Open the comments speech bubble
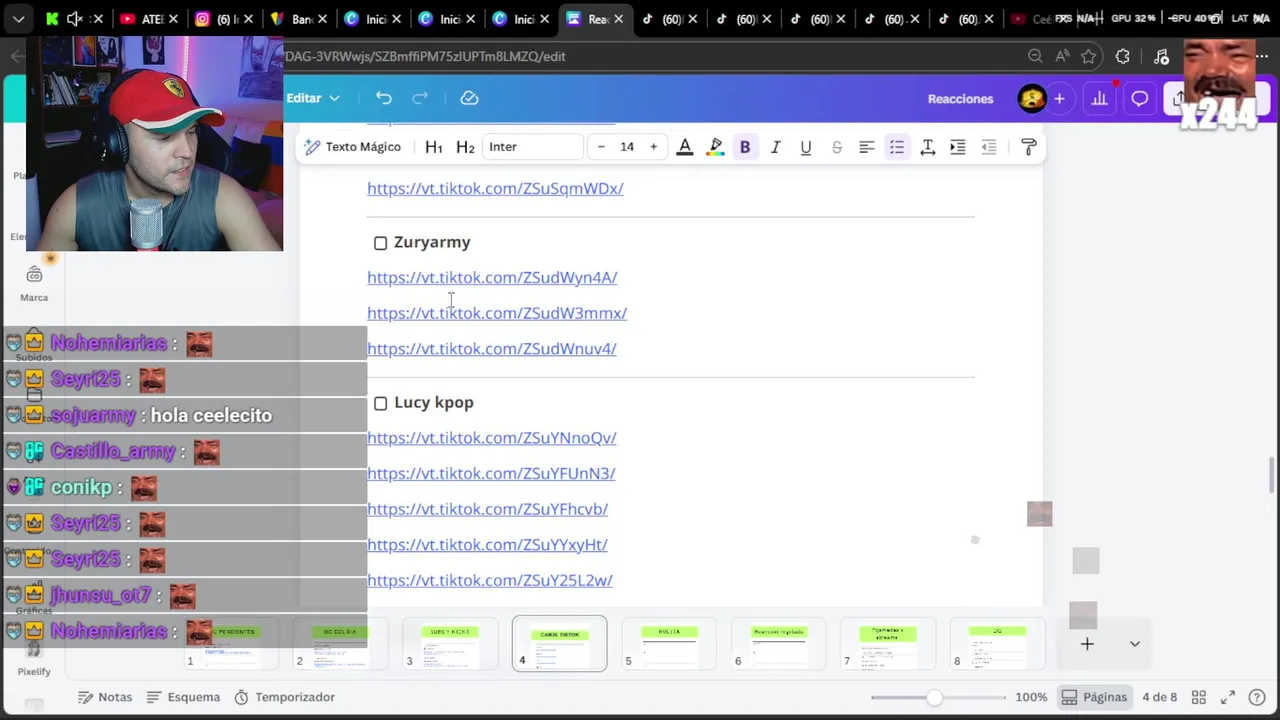The height and width of the screenshot is (720, 1280). click(1139, 99)
